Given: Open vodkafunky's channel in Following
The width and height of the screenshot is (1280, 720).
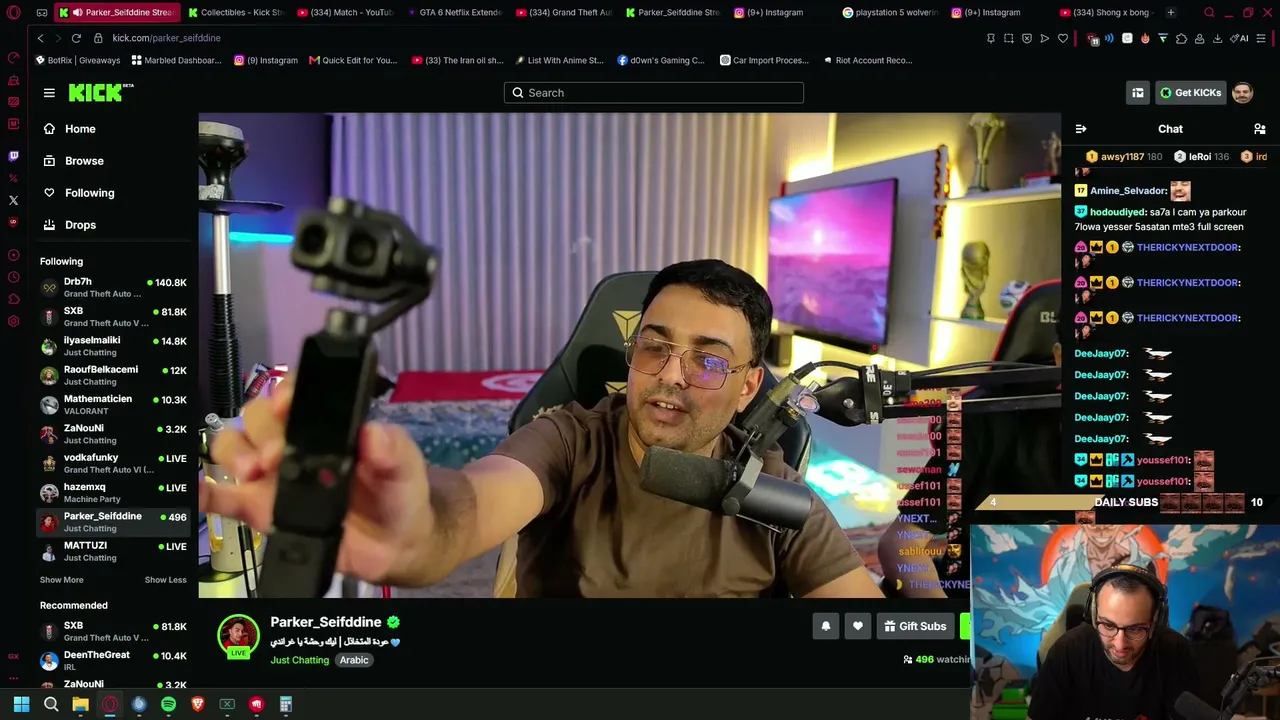Looking at the screenshot, I should [114, 463].
